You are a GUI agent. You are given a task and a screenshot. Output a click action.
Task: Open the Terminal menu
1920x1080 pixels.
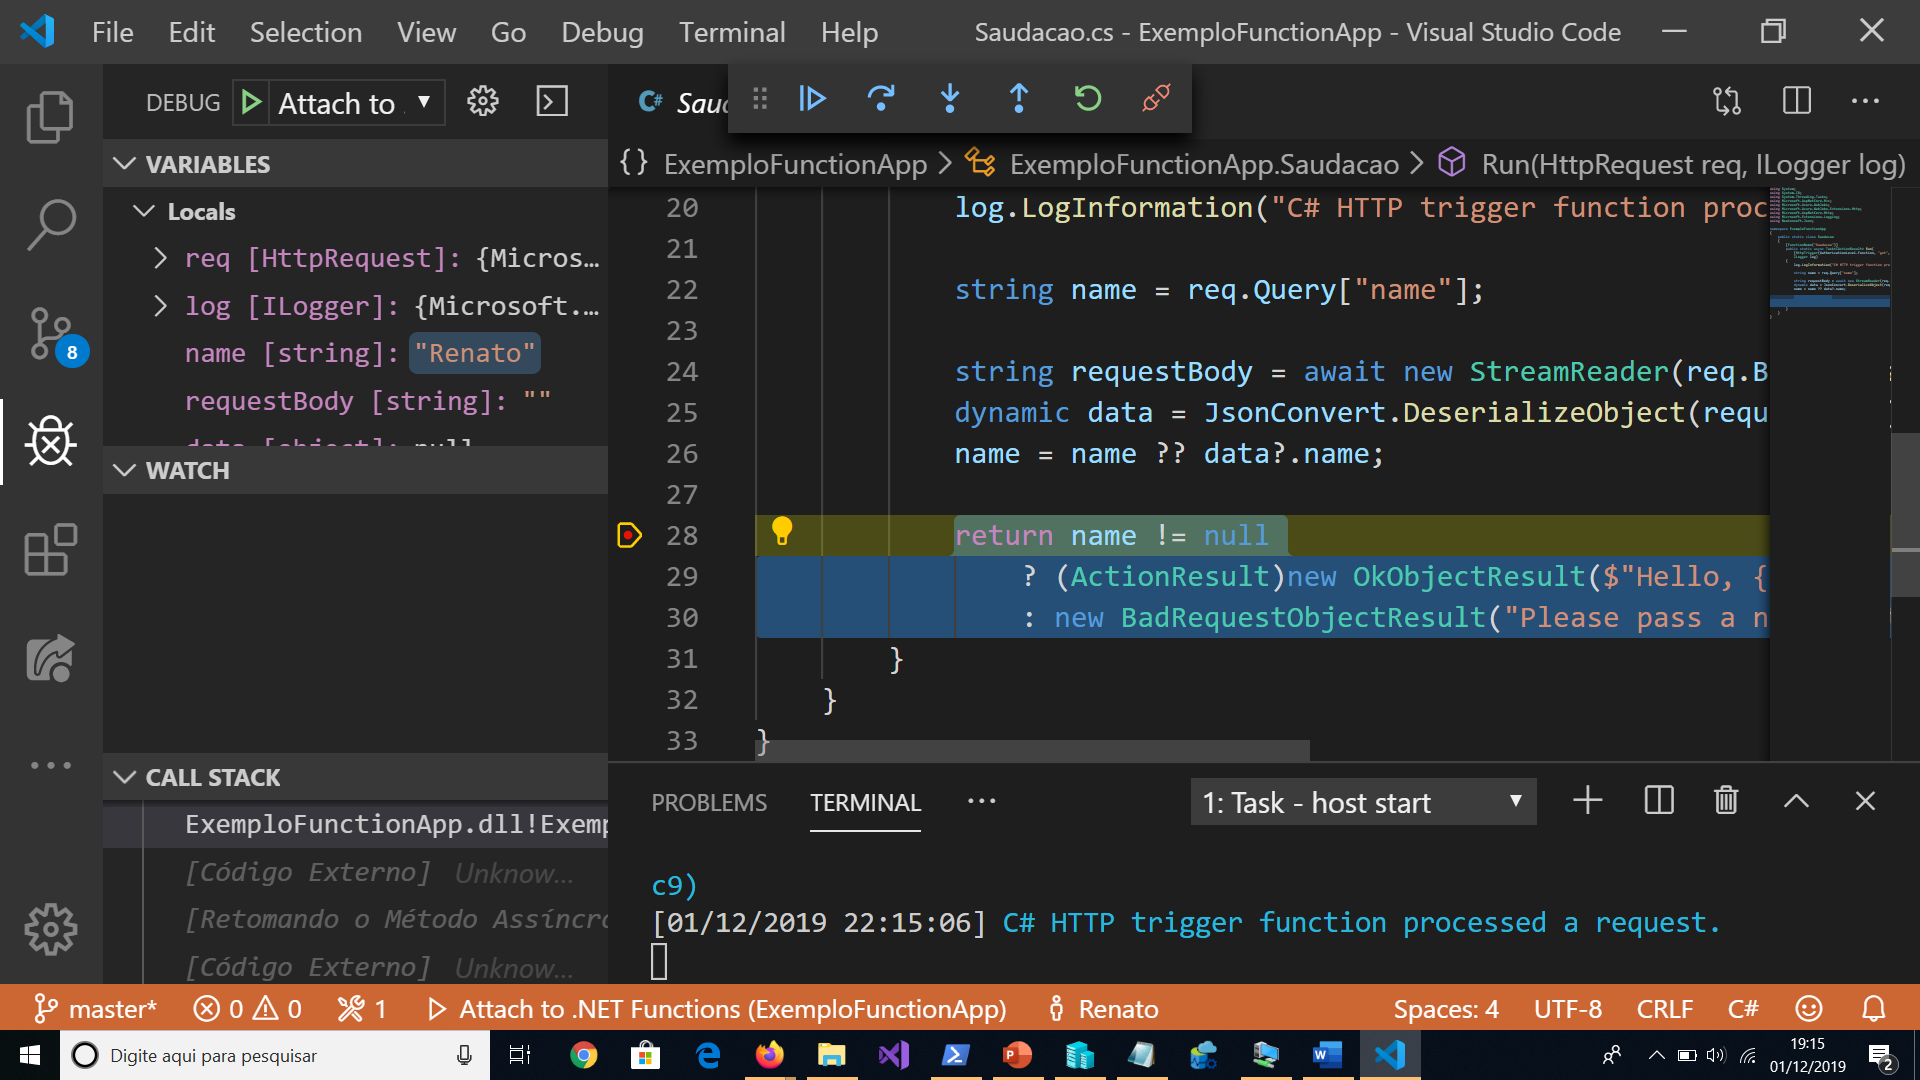click(732, 32)
